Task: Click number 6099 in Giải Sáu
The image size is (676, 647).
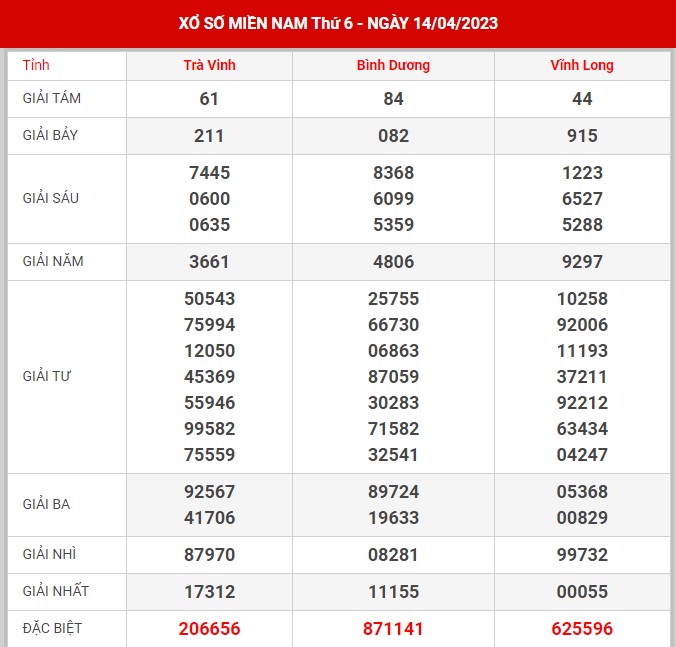Action: pyautogui.click(x=394, y=199)
